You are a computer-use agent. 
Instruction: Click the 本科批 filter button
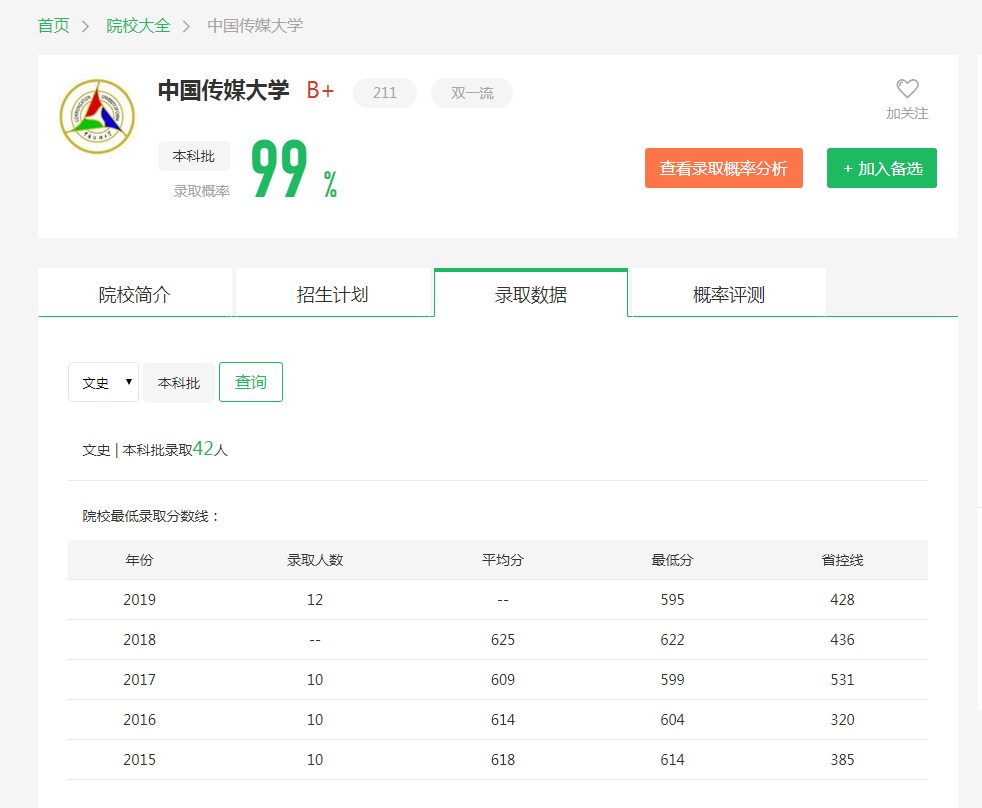tap(179, 382)
